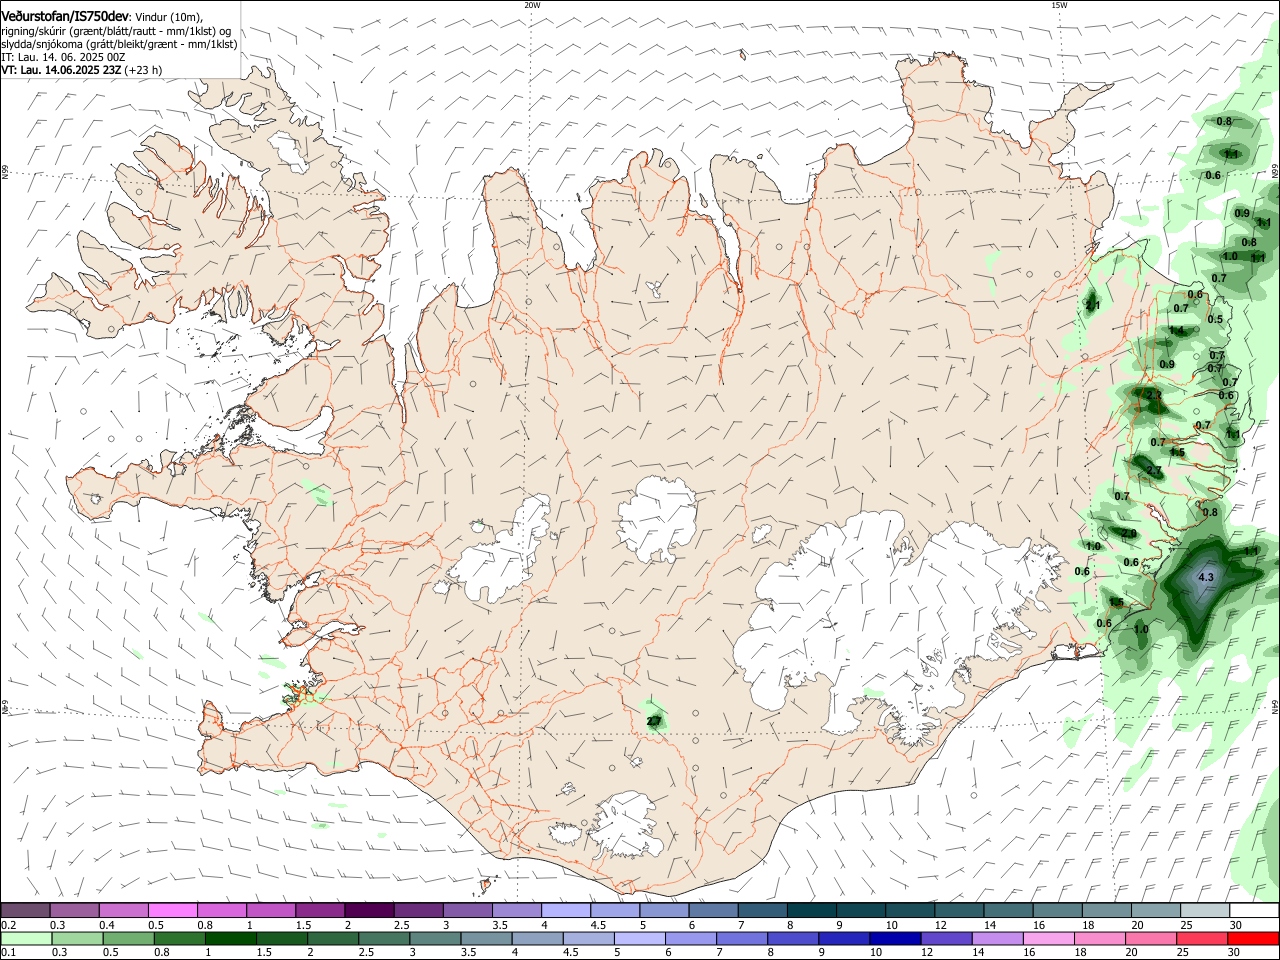1280x960 pixels.
Task: Select the darkest purple 2 swatch in top legend row
Action: pos(368,911)
